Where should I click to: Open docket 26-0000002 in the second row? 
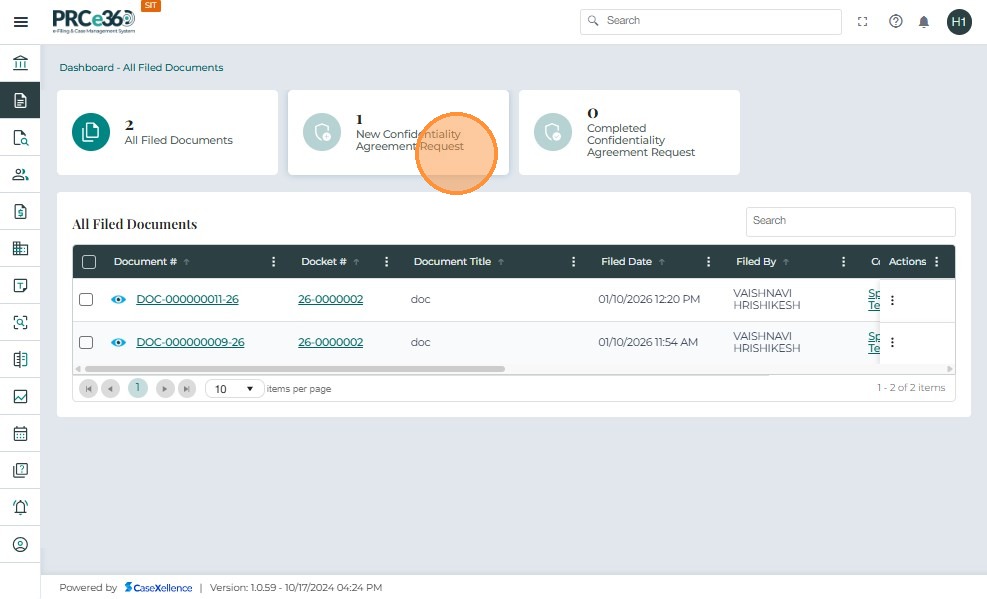(330, 342)
